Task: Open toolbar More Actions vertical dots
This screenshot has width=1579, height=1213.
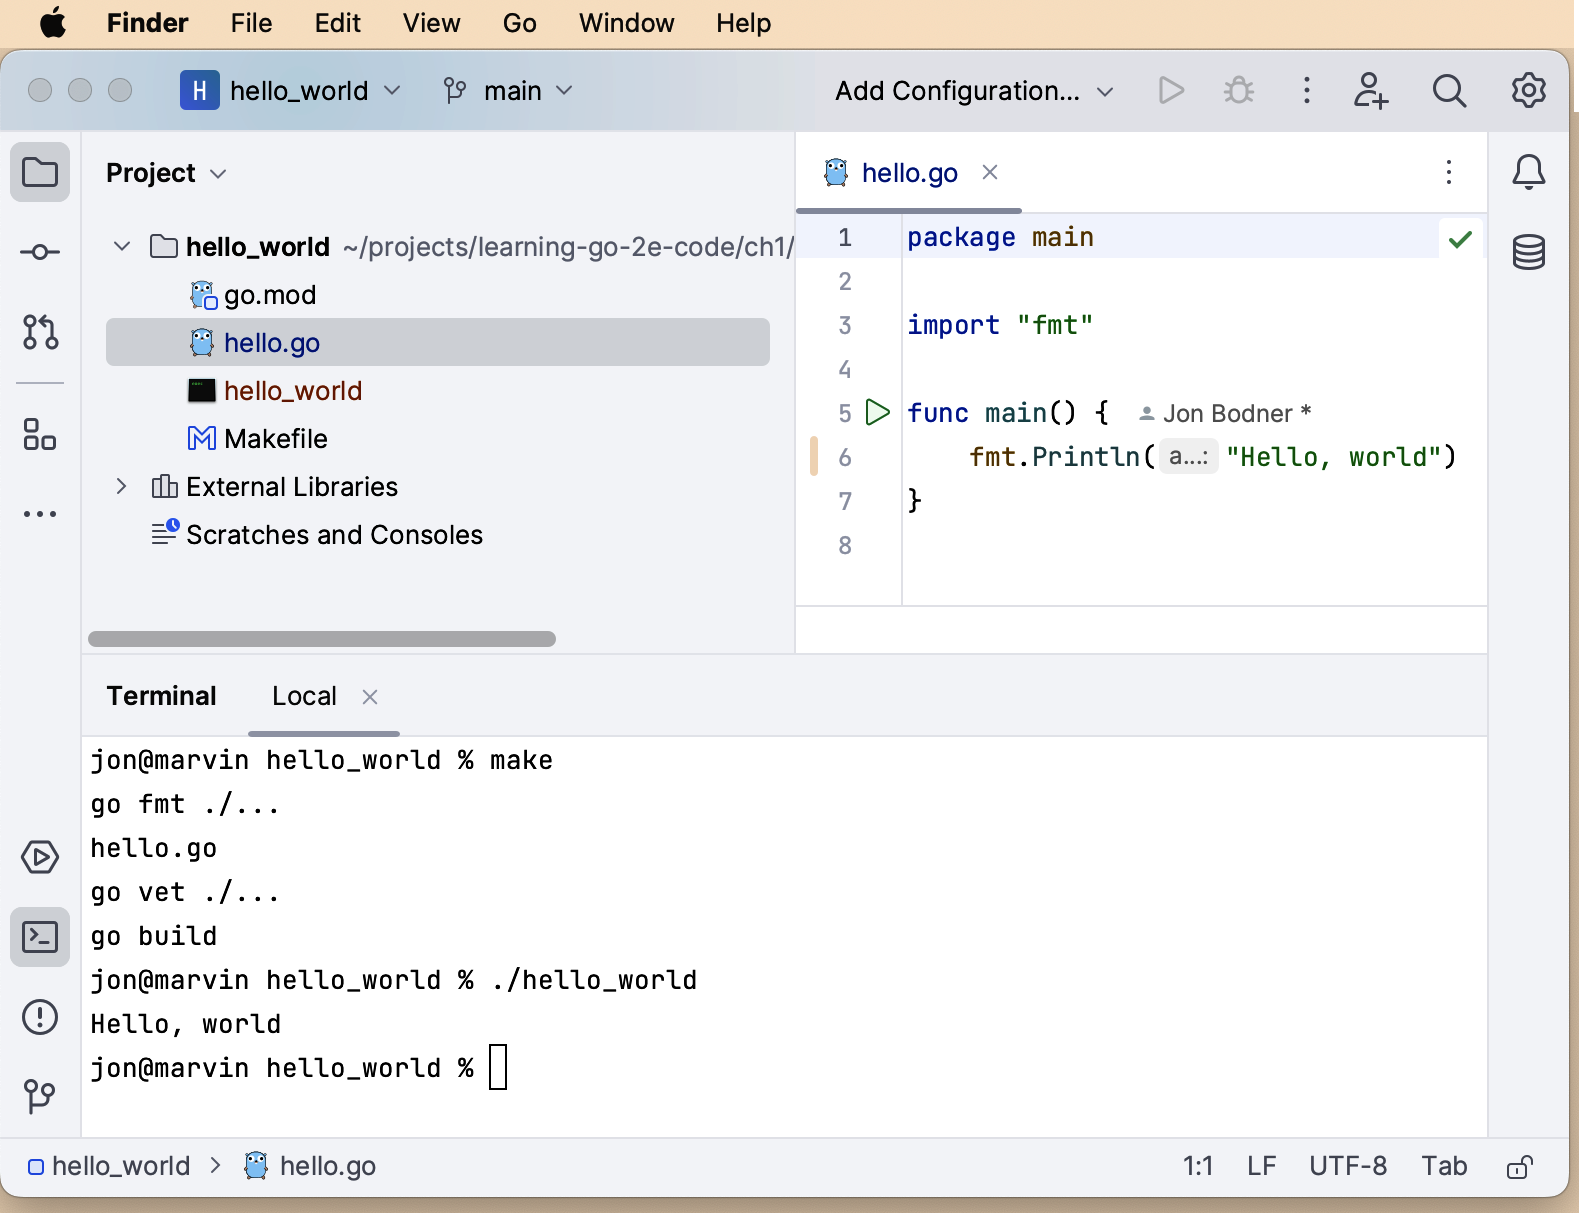Action: coord(1306,91)
